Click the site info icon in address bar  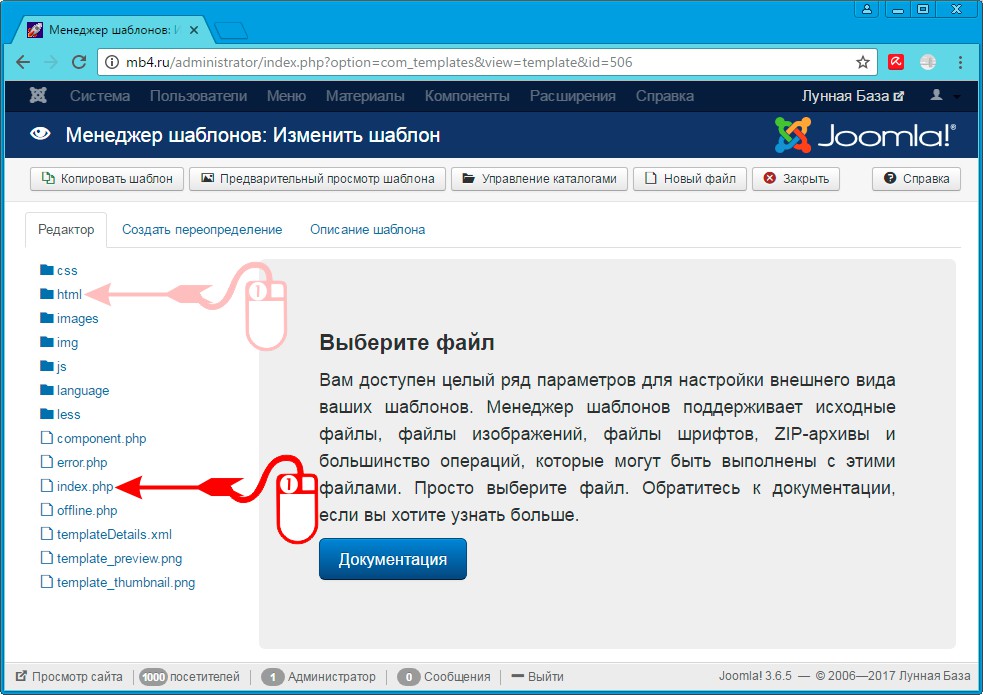[x=112, y=62]
